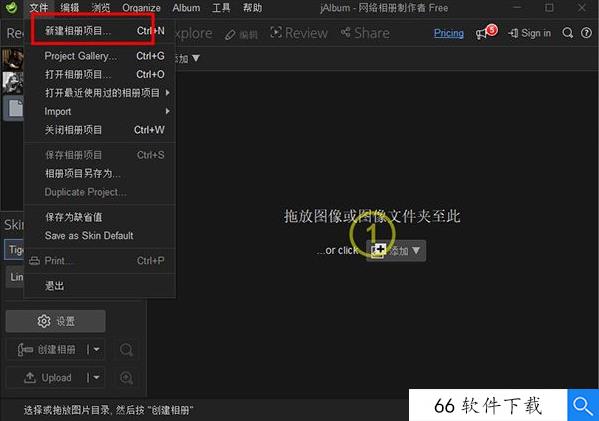The width and height of the screenshot is (599, 421).
Task: Open the 浏览 menu
Action: (101, 8)
